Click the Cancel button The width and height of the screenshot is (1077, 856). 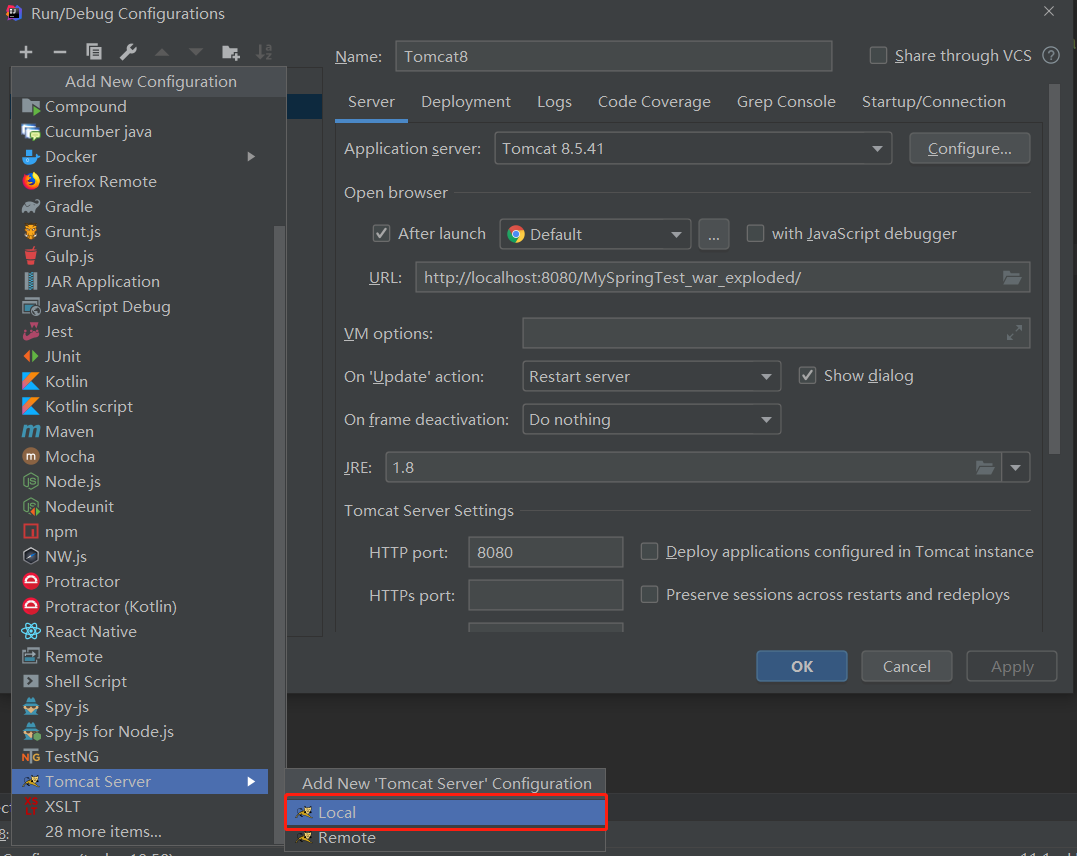click(907, 666)
